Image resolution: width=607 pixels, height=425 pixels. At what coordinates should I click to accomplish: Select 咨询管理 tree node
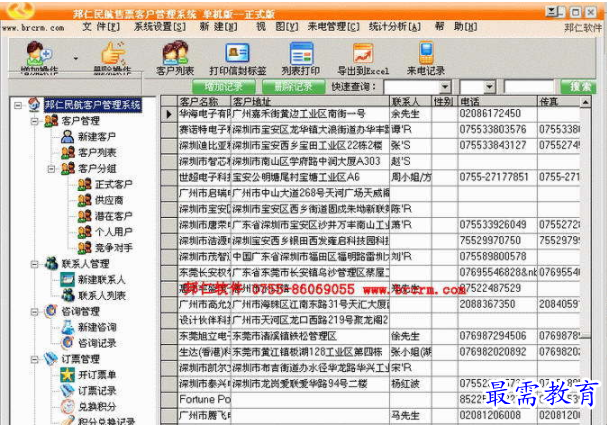(x=81, y=311)
